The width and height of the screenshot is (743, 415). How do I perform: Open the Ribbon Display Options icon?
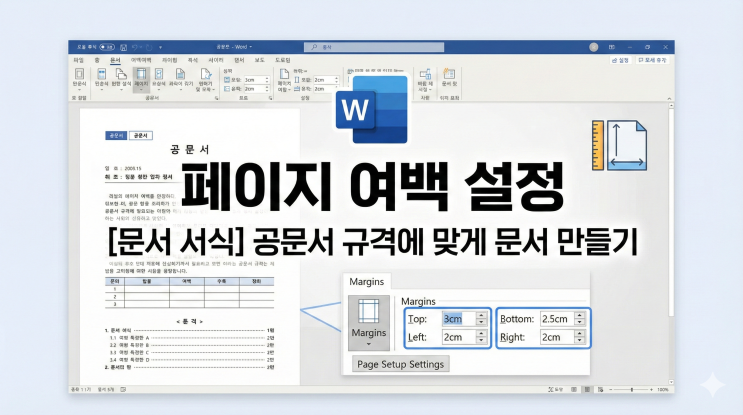(612, 47)
